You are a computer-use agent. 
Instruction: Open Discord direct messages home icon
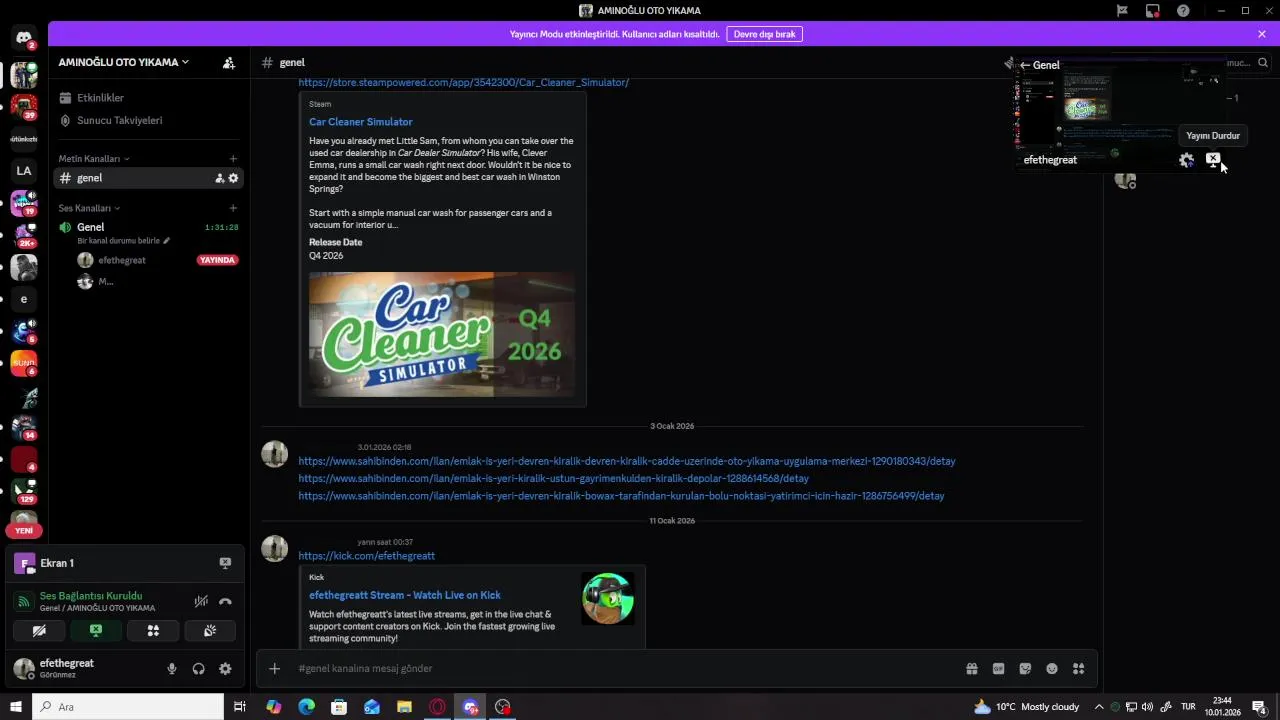click(x=24, y=38)
